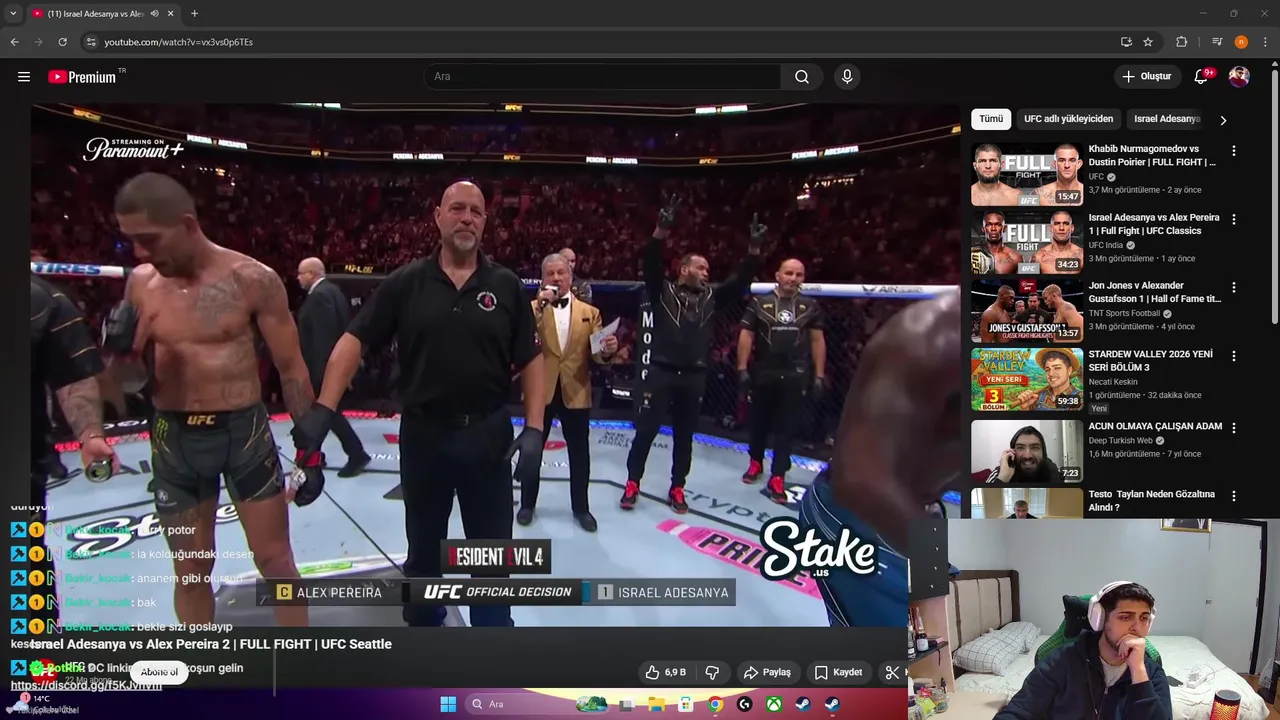This screenshot has height=720, width=1280.
Task: Open the YouTube account avatar menu
Action: tap(1239, 77)
